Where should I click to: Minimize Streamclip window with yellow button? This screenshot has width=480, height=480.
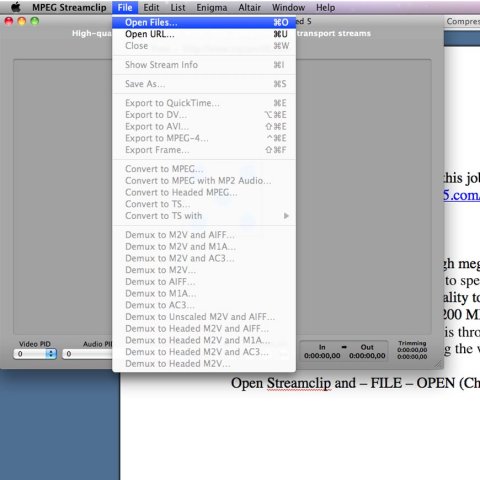tap(22, 21)
